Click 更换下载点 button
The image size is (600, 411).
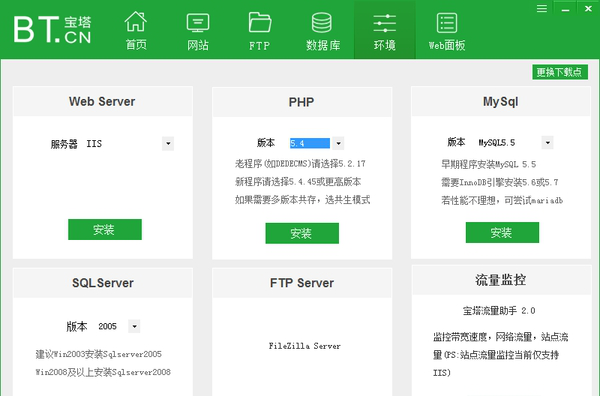coord(560,72)
